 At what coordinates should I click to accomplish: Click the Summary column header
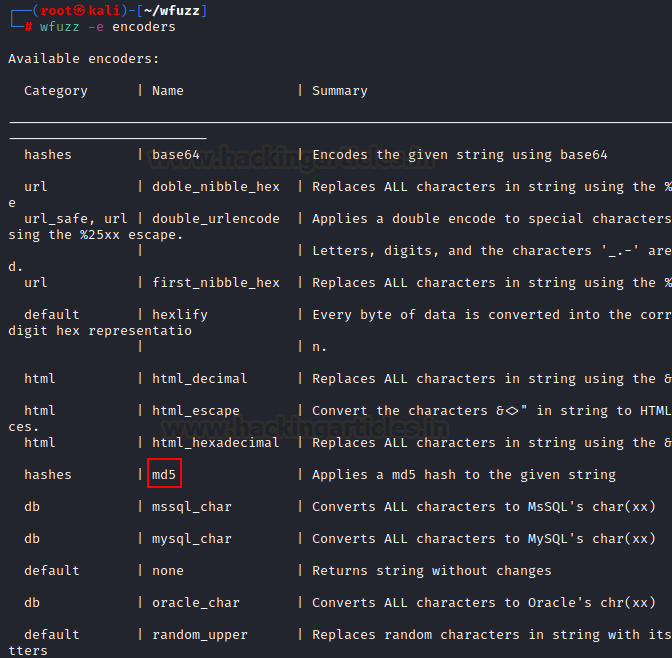340,91
